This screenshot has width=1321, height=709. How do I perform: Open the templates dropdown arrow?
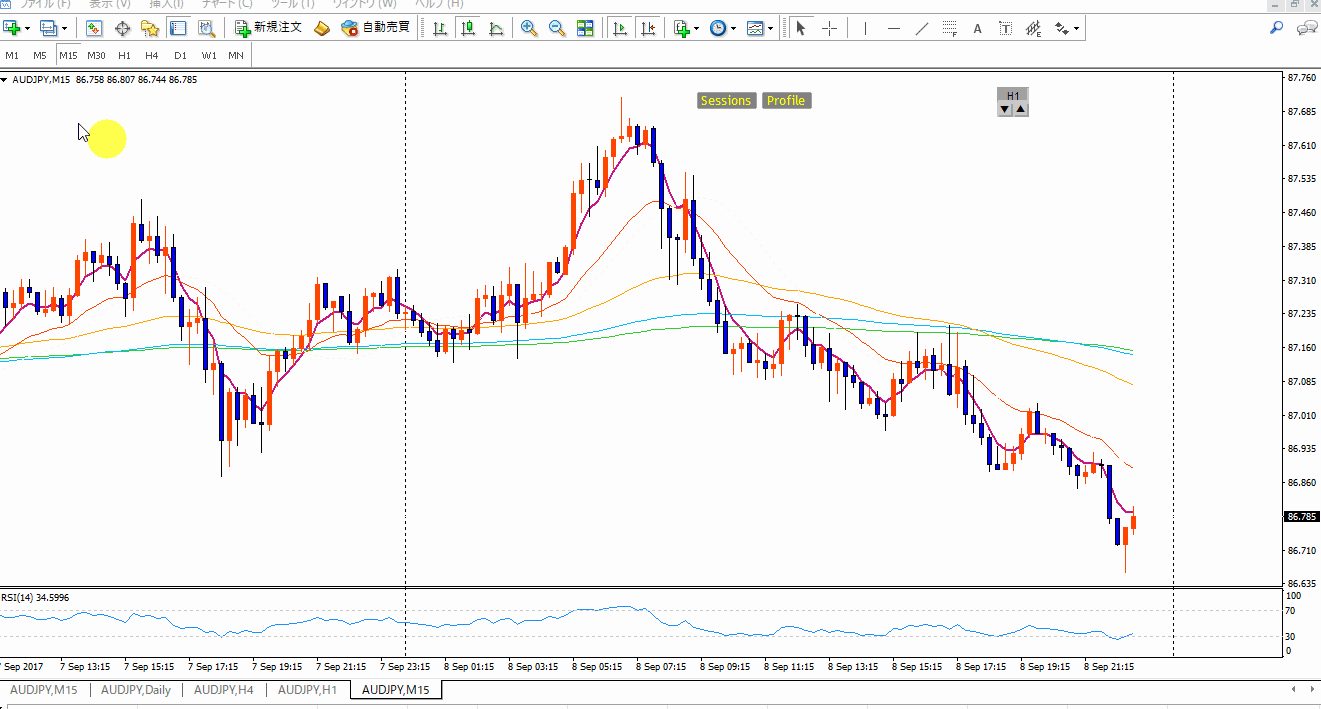coord(771,28)
